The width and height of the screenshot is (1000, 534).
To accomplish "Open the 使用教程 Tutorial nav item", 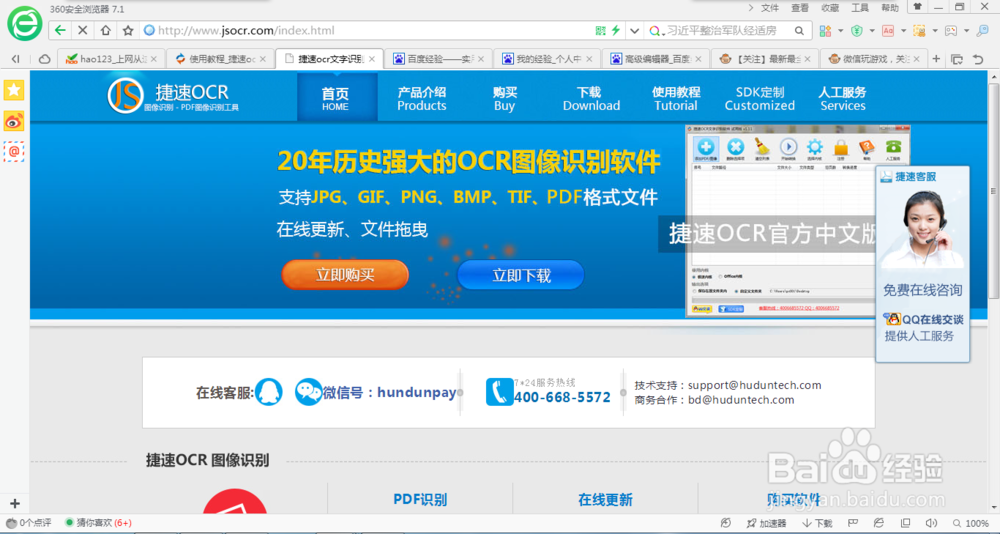I will [675, 98].
